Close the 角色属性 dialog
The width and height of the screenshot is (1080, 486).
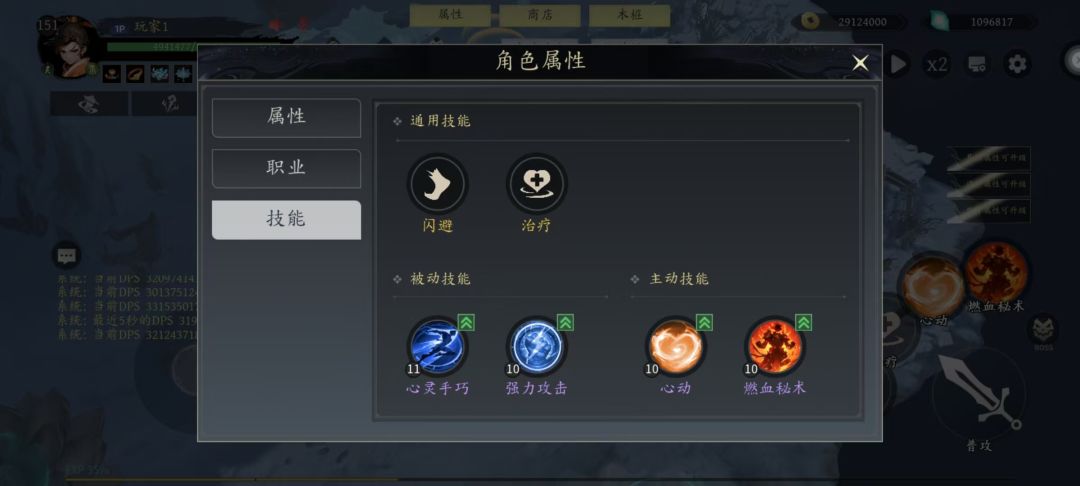pyautogui.click(x=860, y=63)
